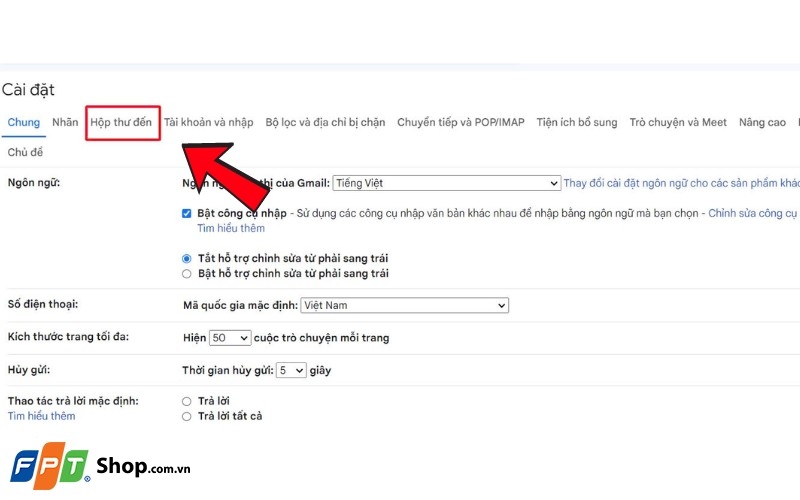
Task: Open the Hộp thư đến tab
Action: click(121, 122)
